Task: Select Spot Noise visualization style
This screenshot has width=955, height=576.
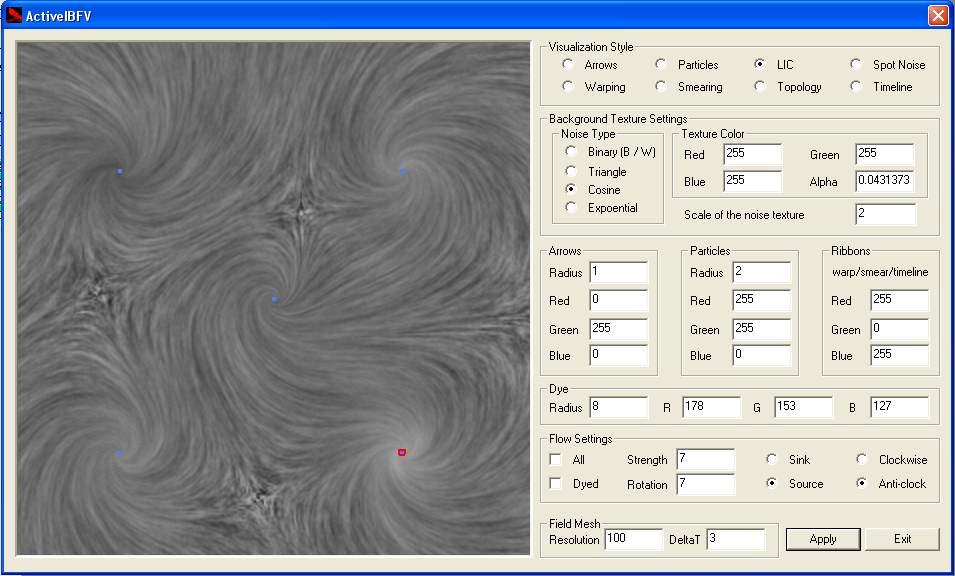Action: [856, 65]
